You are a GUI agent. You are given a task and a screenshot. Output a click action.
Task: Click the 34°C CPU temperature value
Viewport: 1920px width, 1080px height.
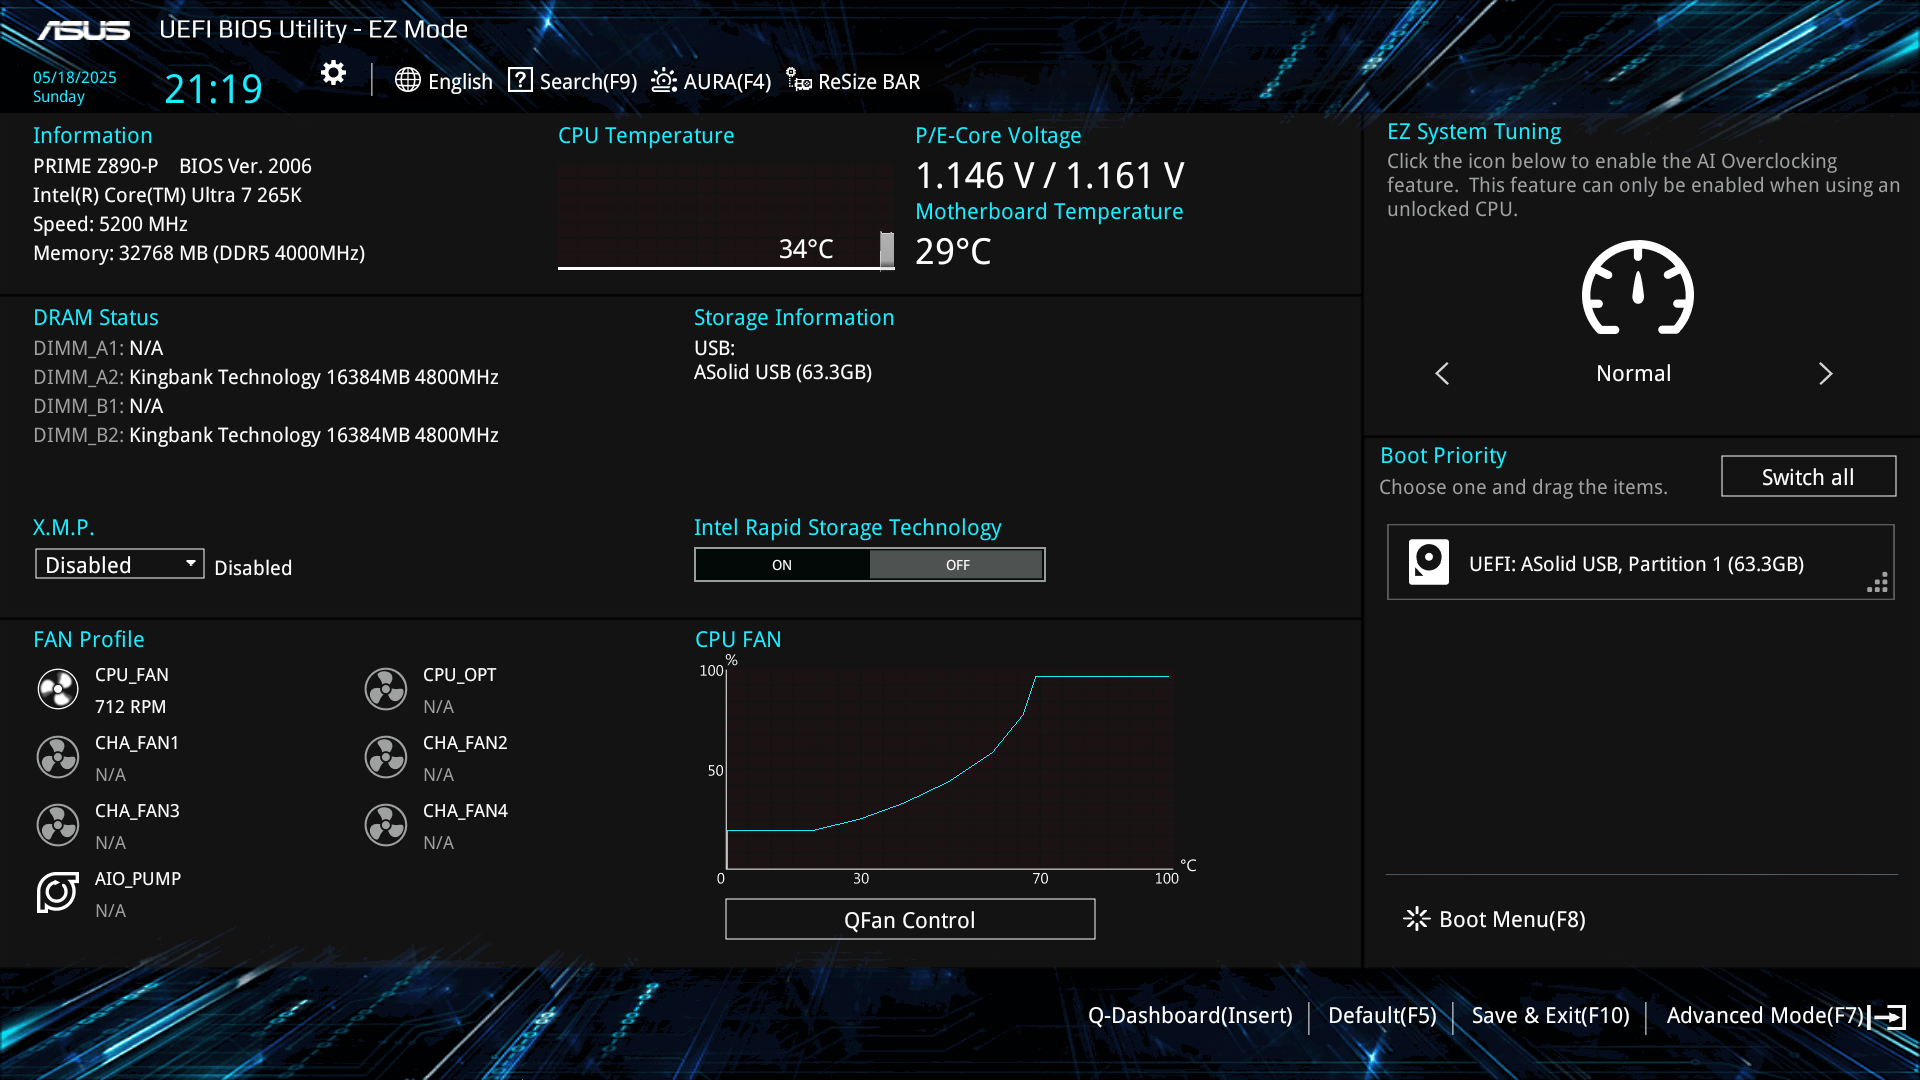point(806,249)
